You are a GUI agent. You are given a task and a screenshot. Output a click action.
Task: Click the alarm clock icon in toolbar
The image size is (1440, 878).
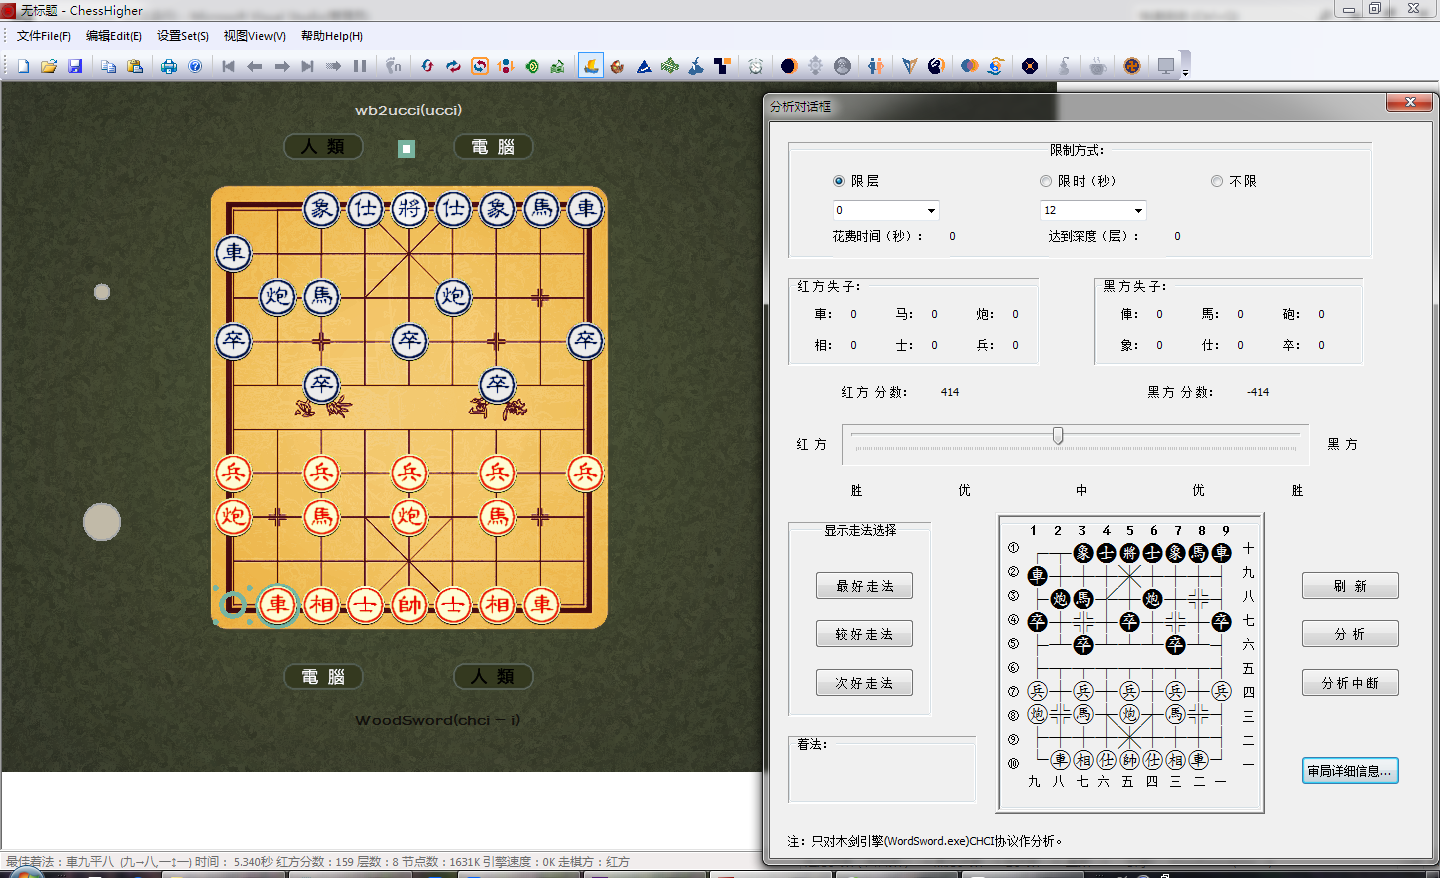click(756, 66)
